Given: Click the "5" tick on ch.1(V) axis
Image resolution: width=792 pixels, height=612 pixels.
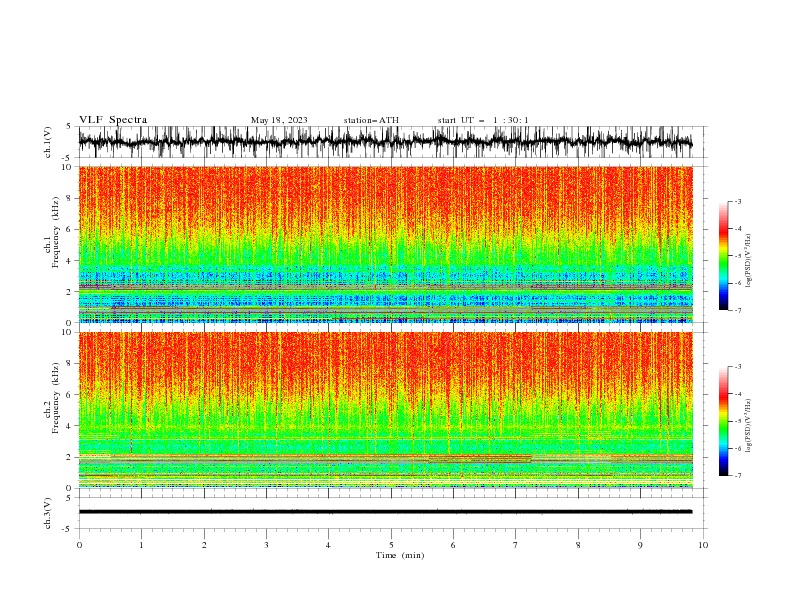Looking at the screenshot, I should point(69,126).
